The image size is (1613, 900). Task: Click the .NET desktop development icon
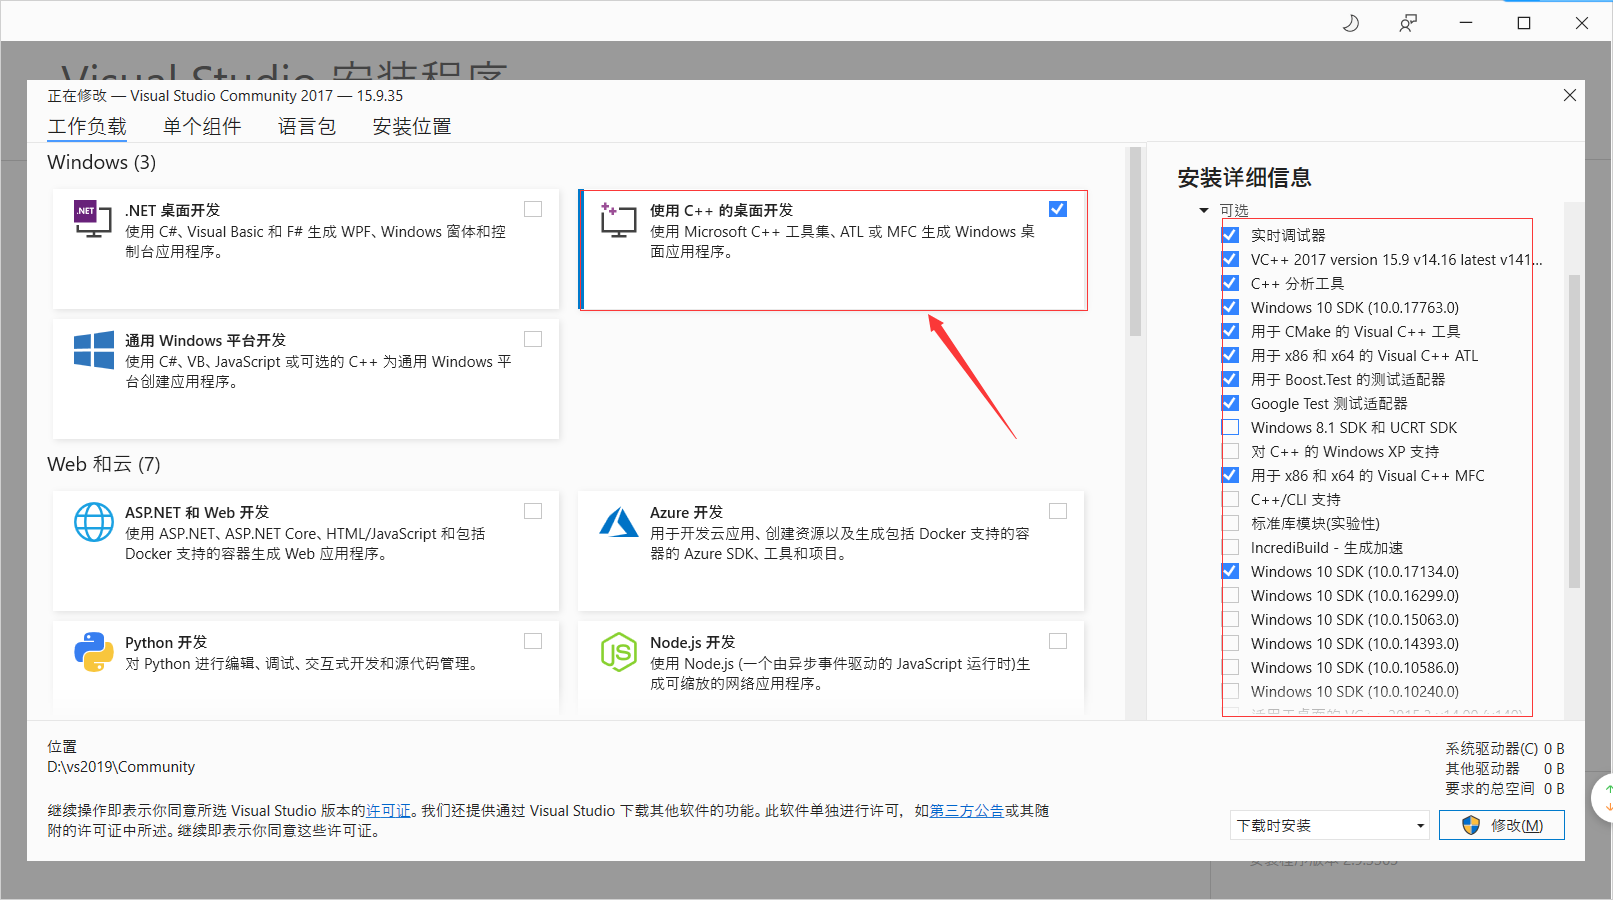(x=92, y=218)
